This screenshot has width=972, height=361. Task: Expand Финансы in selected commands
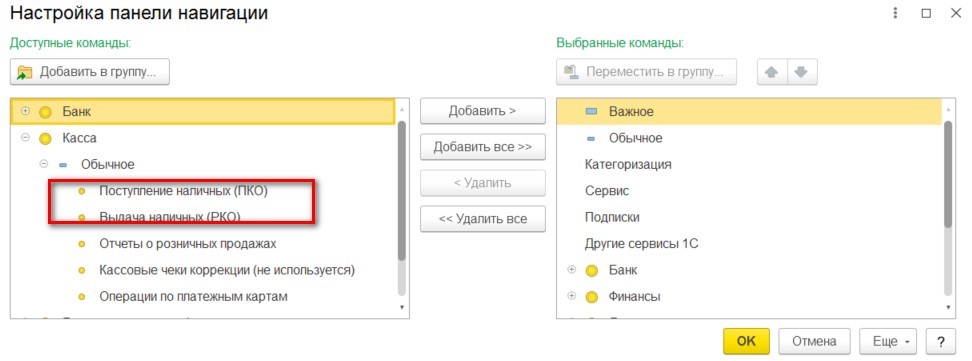click(x=572, y=296)
